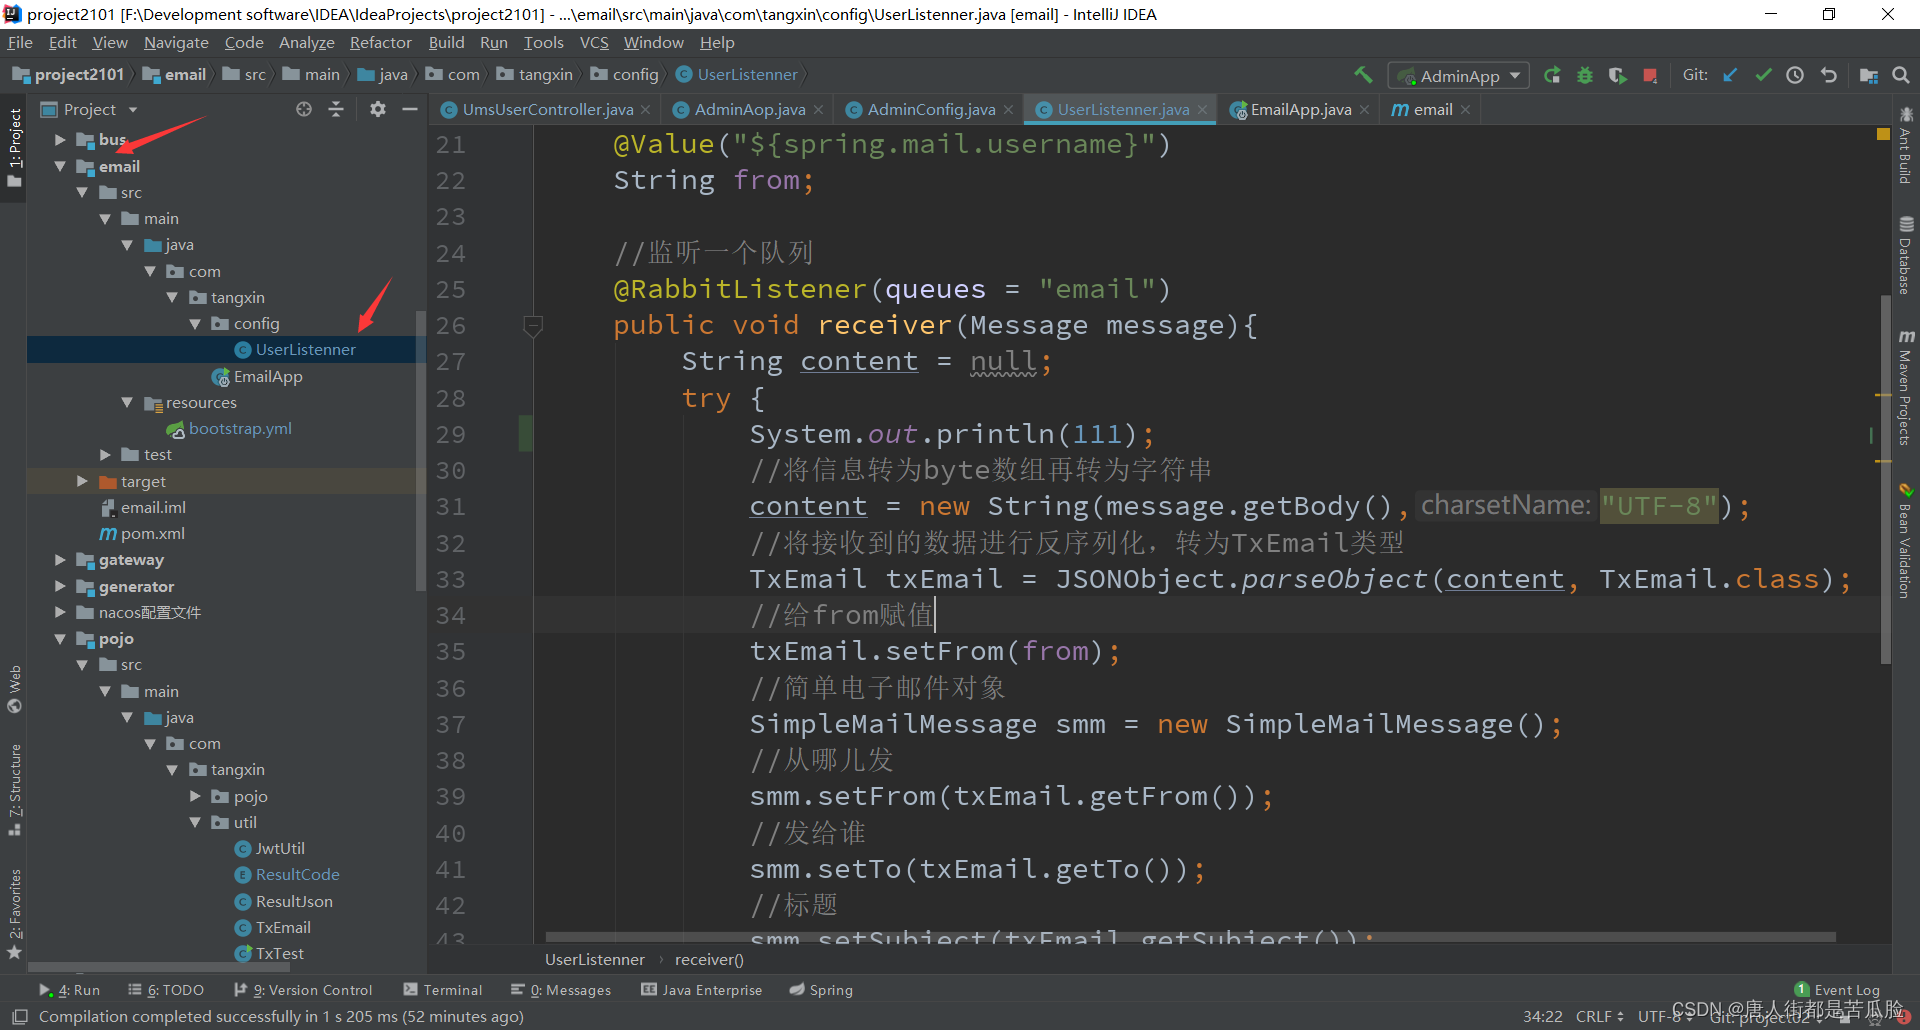Click the Build project hammer icon
Image resolution: width=1920 pixels, height=1030 pixels.
1363,75
